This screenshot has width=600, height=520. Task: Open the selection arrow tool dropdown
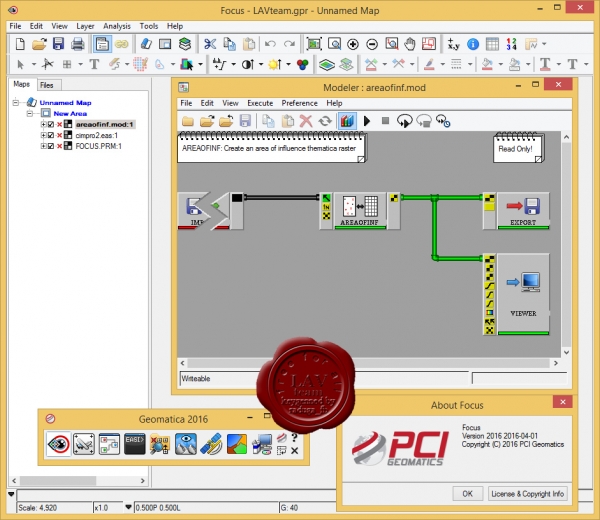coord(33,64)
